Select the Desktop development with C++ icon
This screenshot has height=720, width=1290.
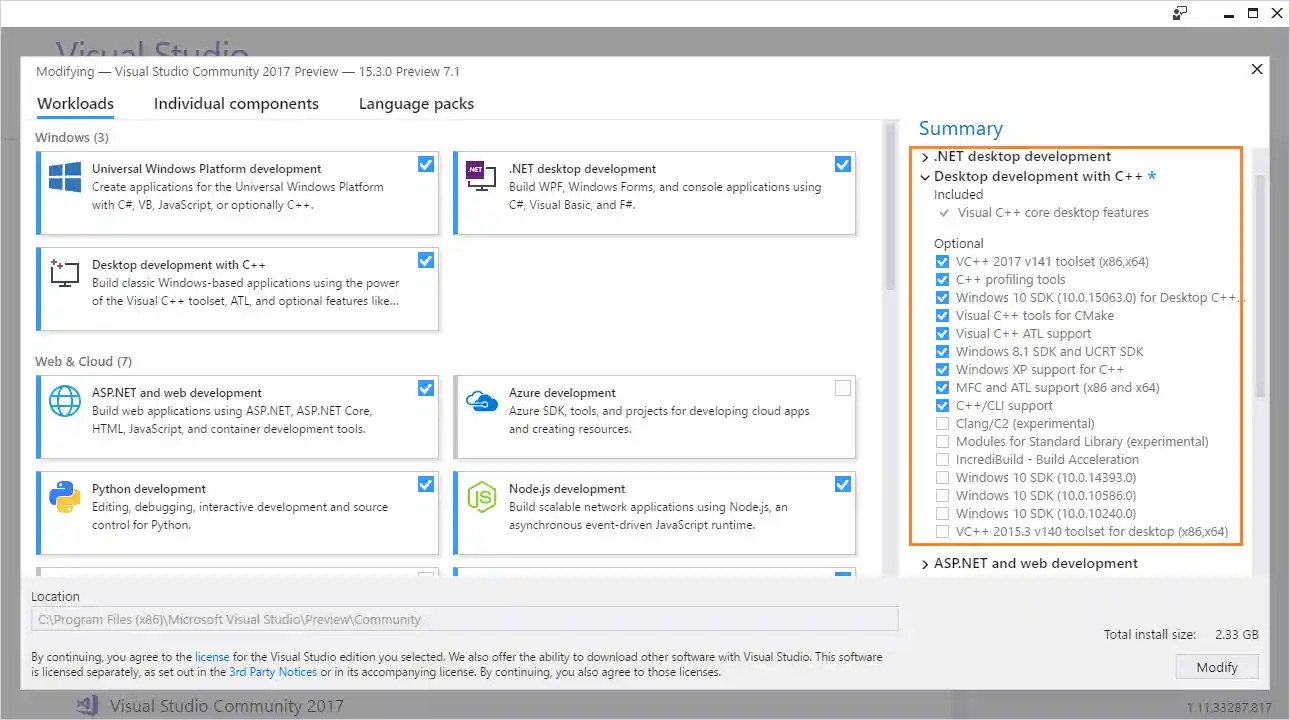(x=64, y=275)
